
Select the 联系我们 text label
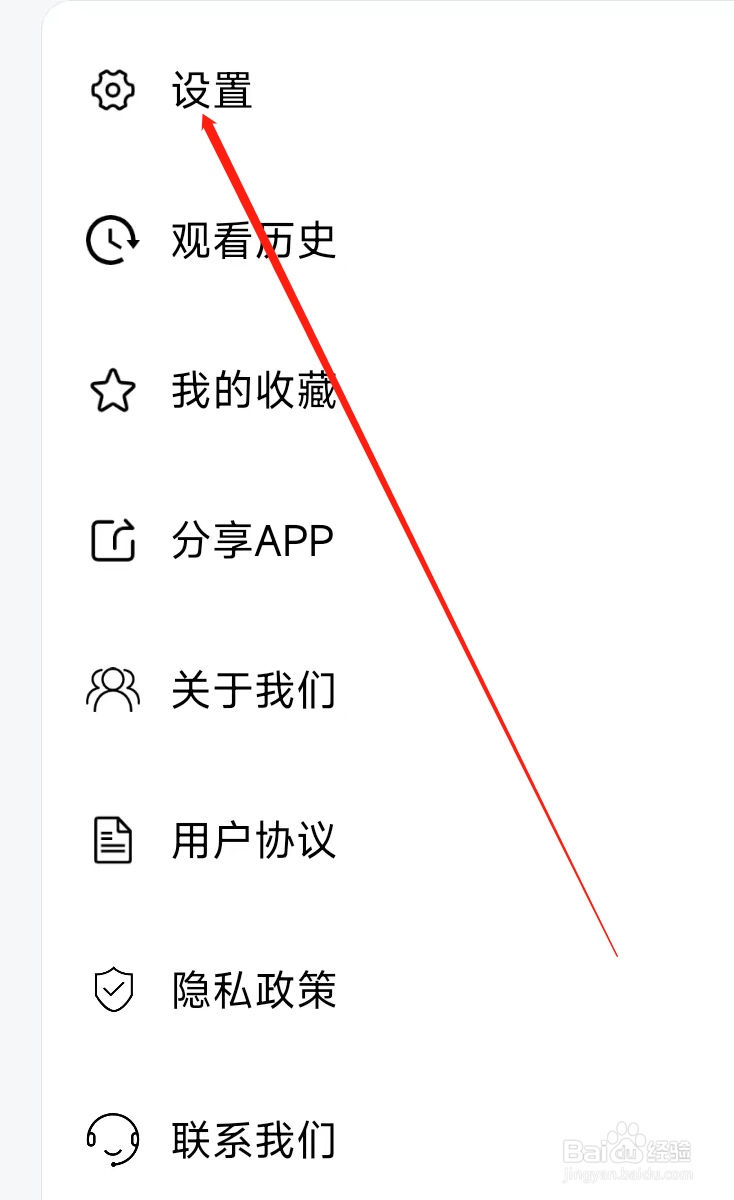click(x=254, y=1140)
